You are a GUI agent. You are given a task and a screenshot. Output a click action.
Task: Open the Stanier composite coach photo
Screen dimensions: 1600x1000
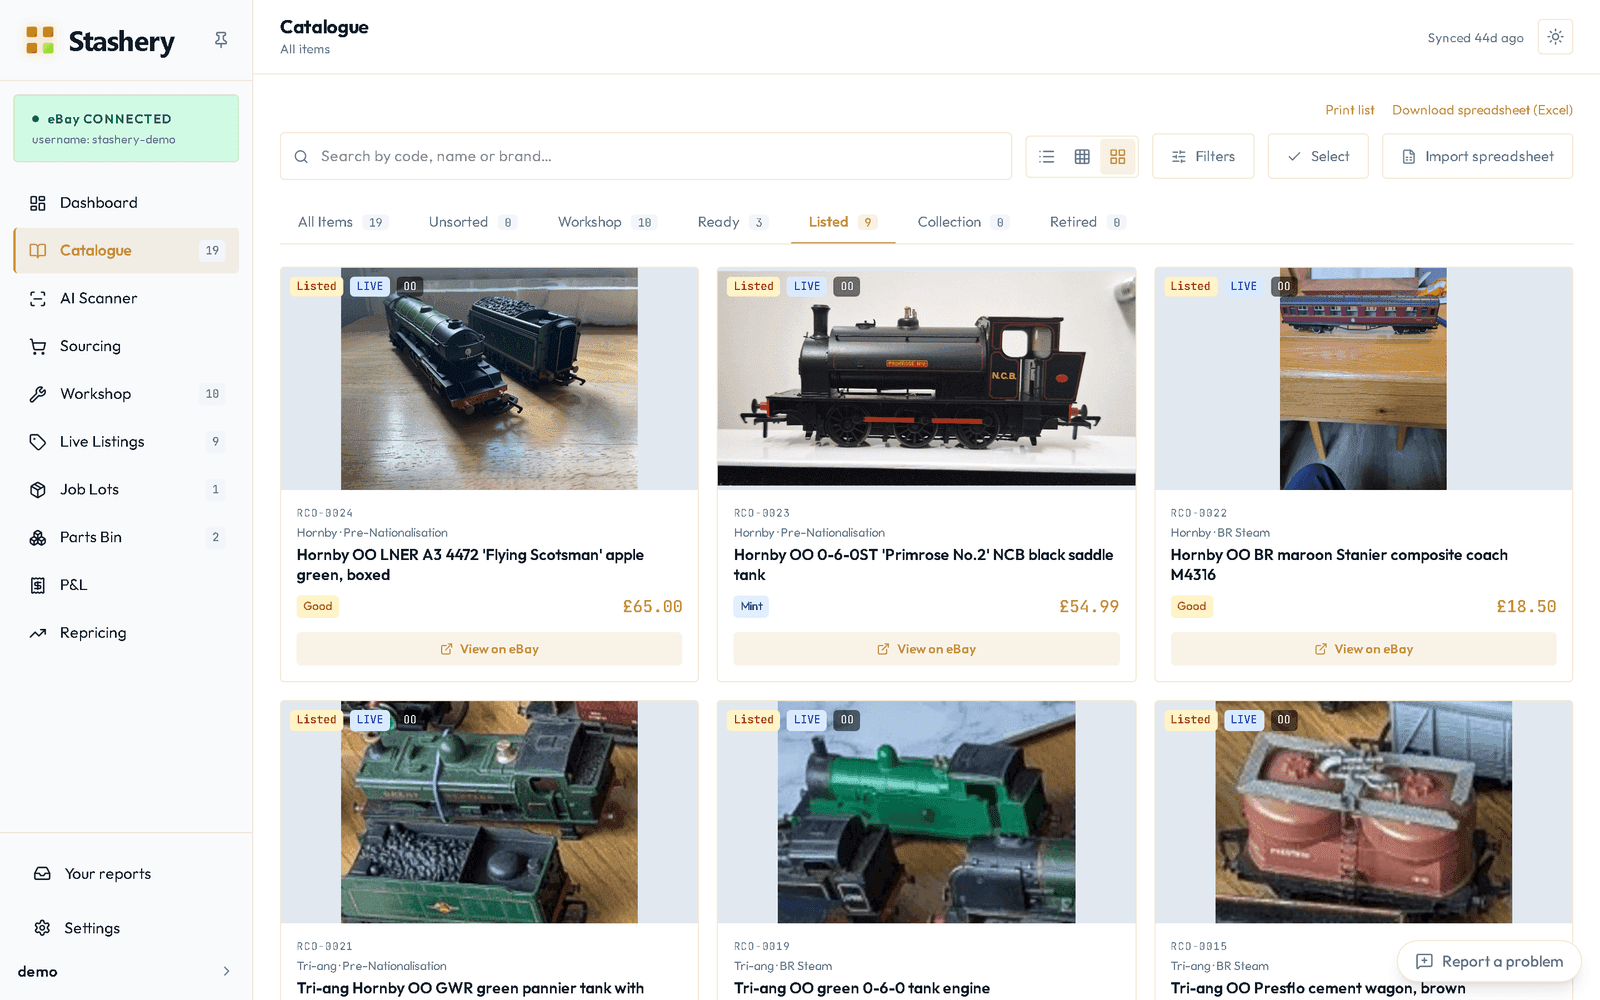(1363, 379)
